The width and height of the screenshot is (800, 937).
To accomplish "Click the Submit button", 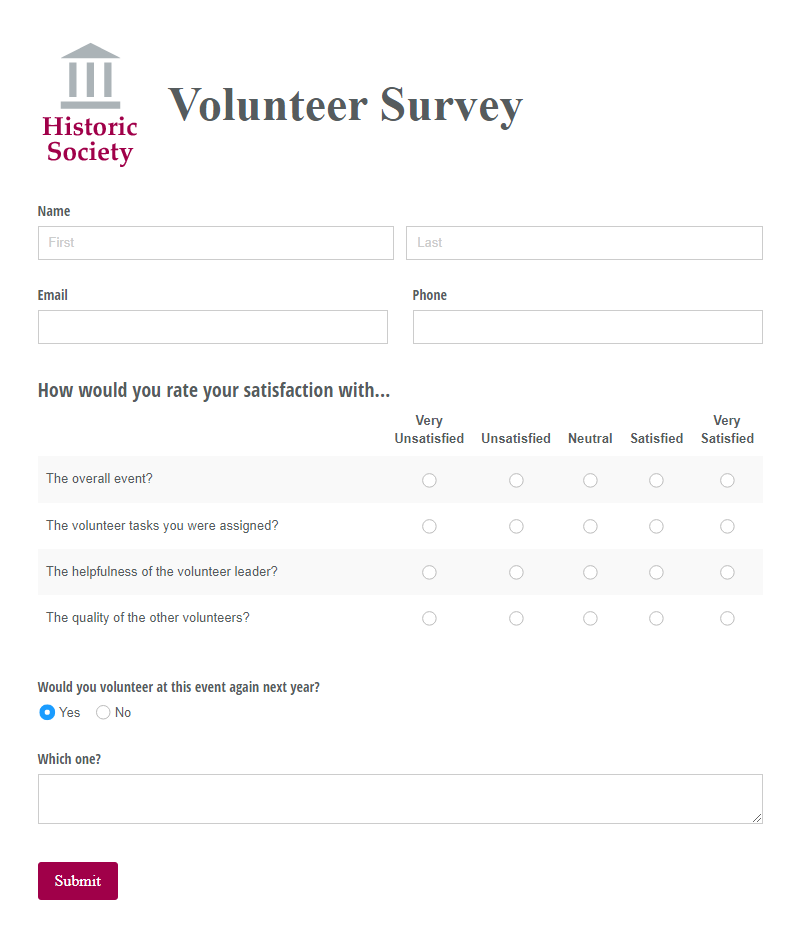I will pos(78,881).
